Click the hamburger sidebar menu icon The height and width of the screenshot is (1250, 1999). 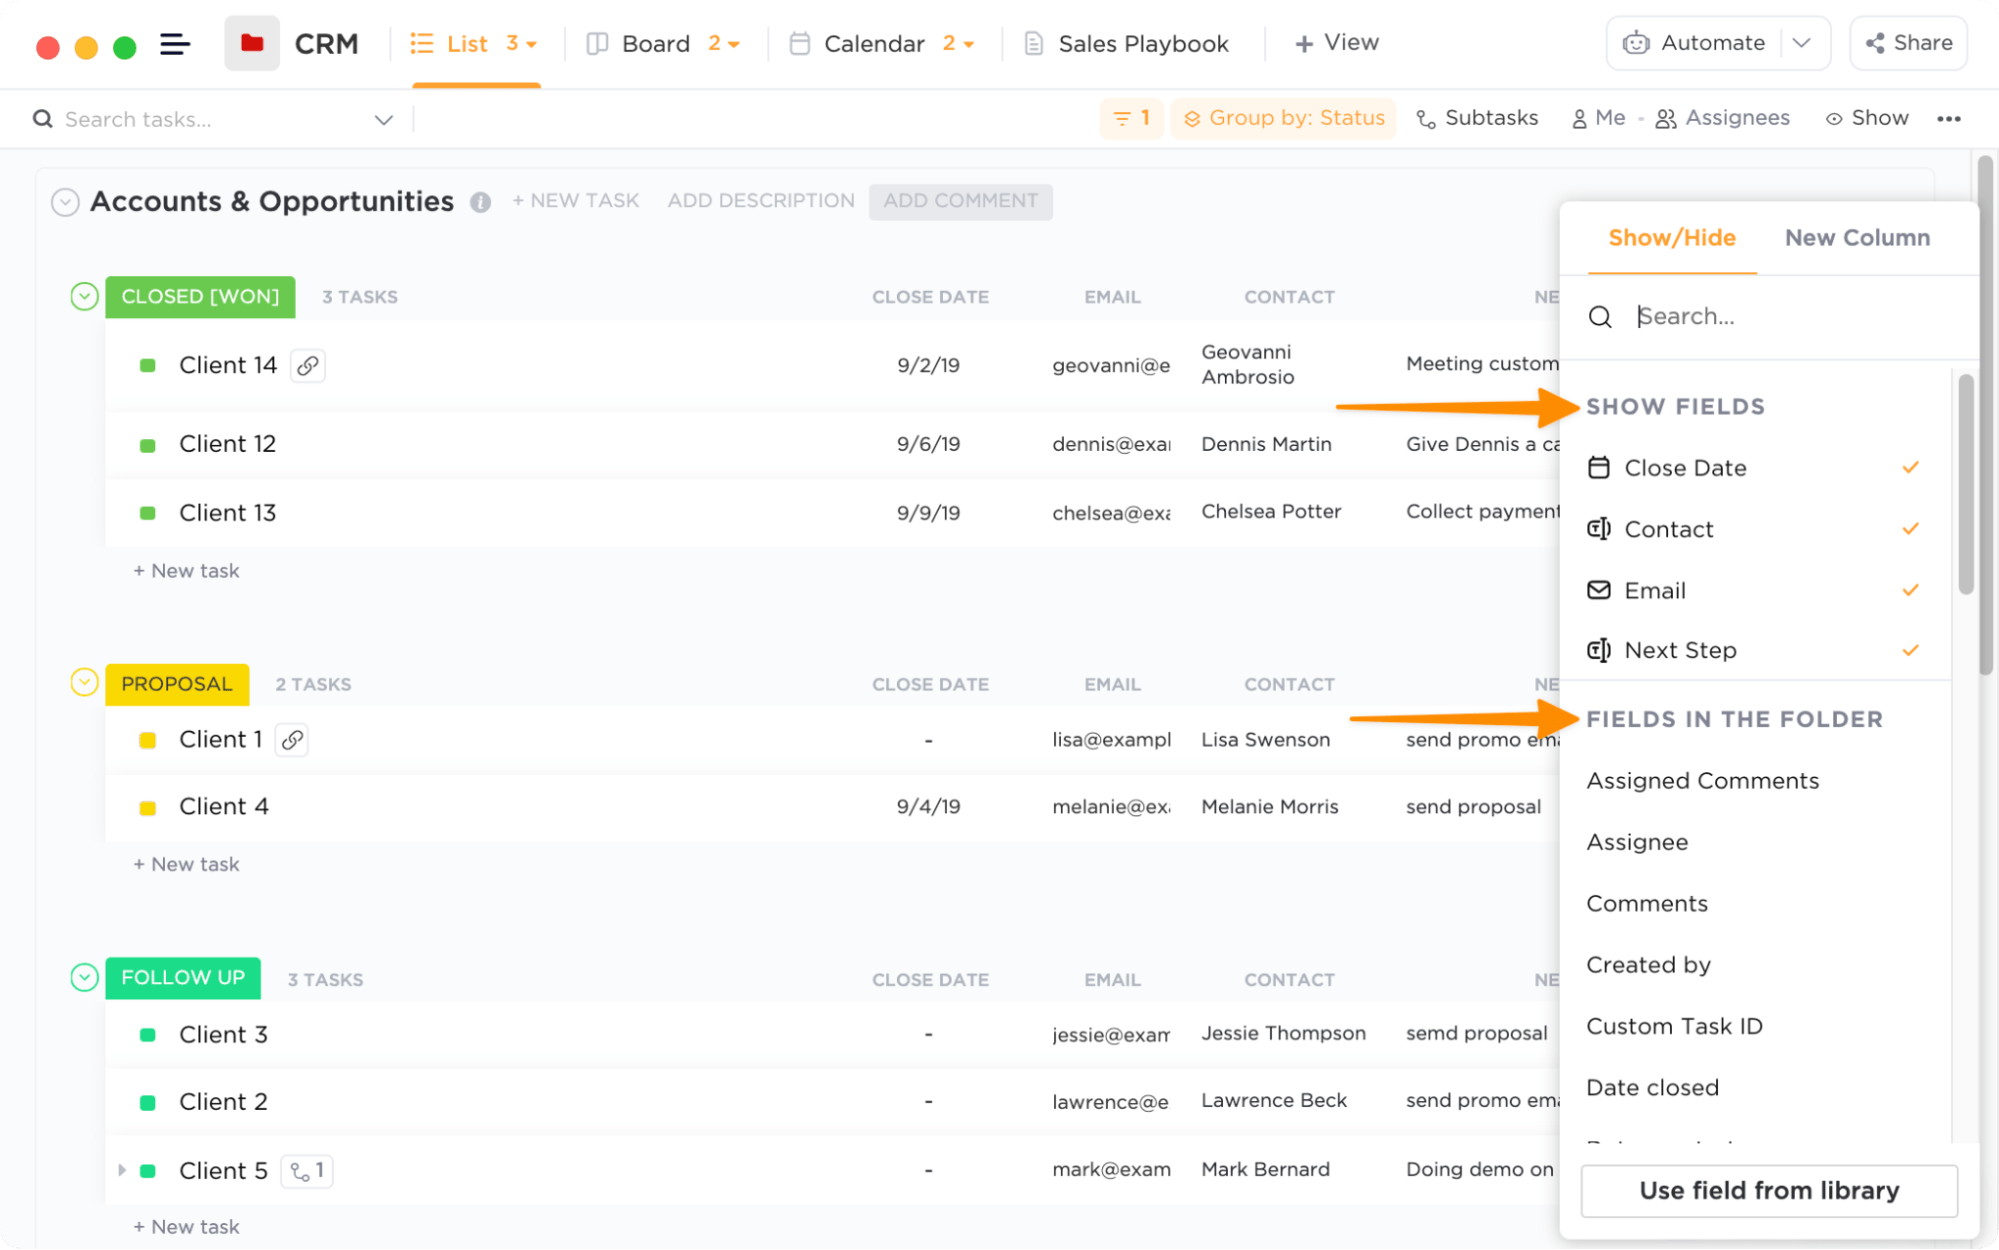click(175, 44)
